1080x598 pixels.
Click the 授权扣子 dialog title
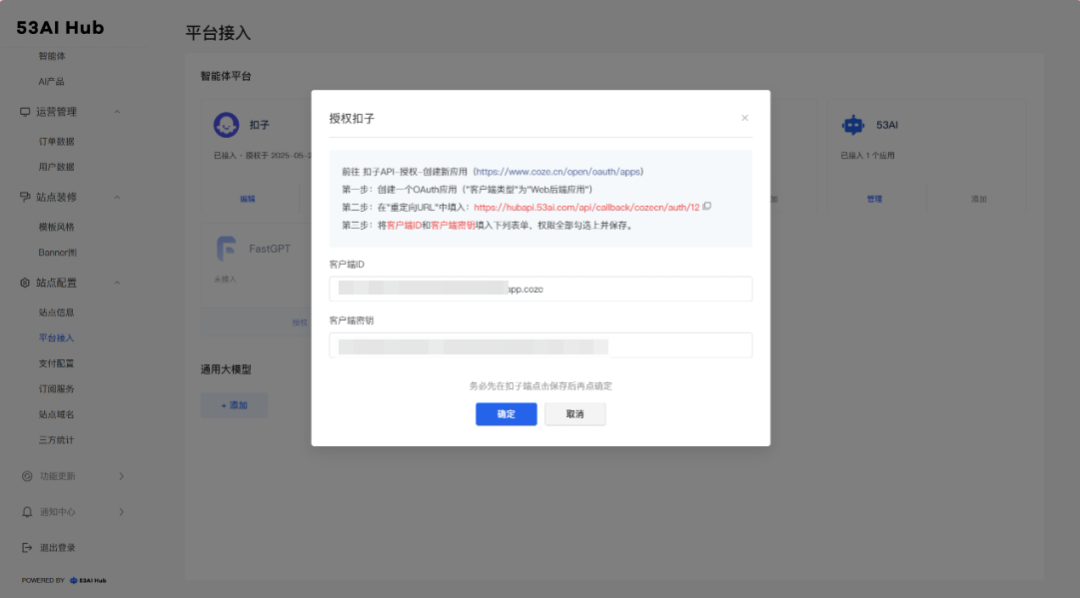(x=352, y=118)
